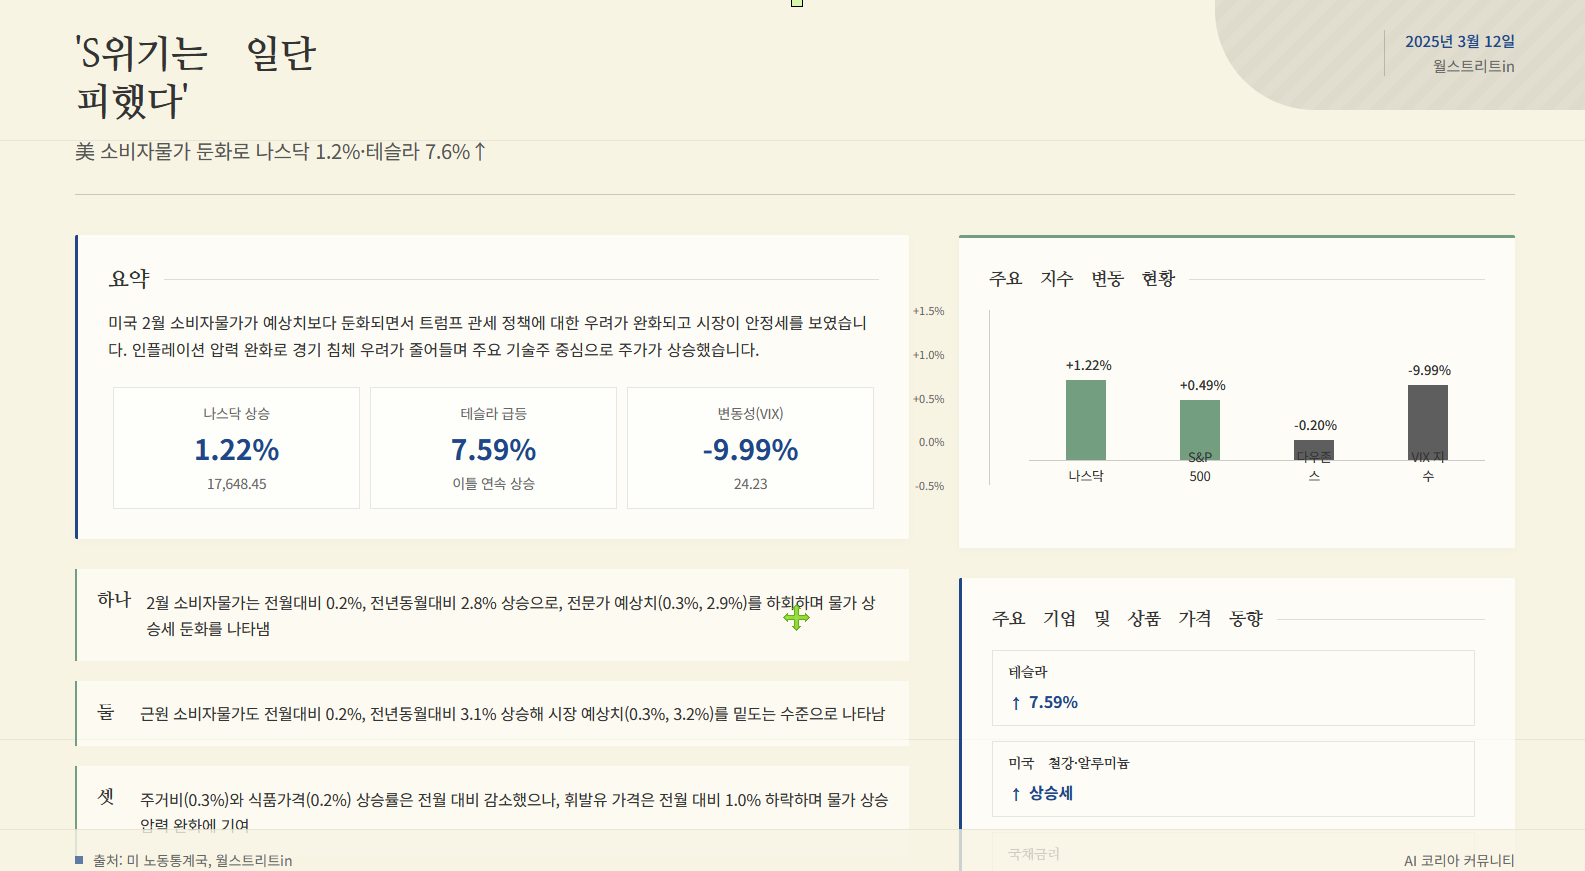Screen dimensions: 1585x871
Task: Click the -0.5% axis label
Action: click(929, 486)
